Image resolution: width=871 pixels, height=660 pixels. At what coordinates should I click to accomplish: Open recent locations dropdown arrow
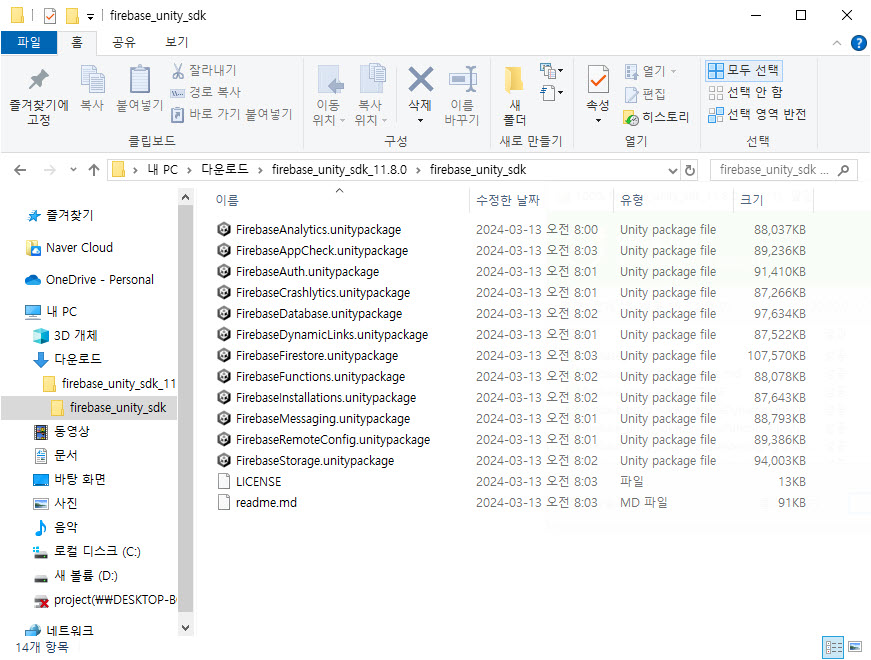73,170
